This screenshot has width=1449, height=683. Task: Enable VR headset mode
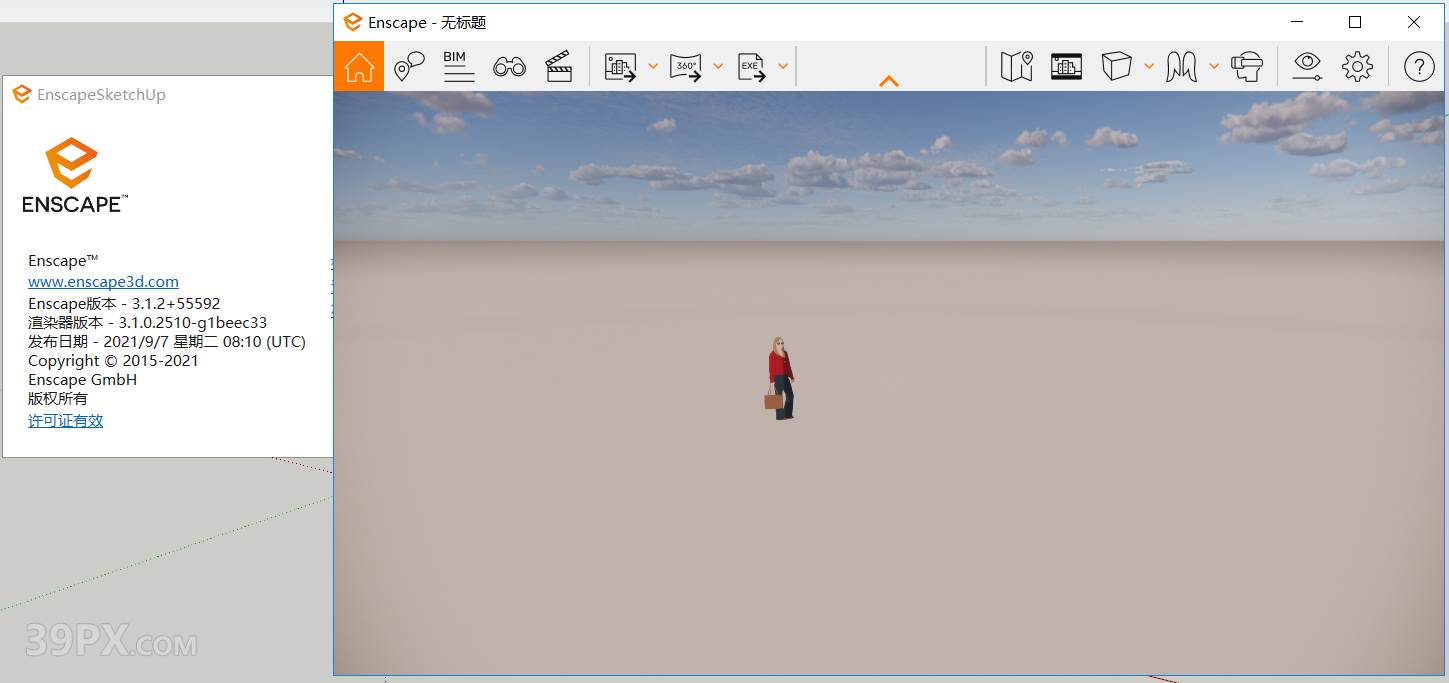tap(1247, 66)
